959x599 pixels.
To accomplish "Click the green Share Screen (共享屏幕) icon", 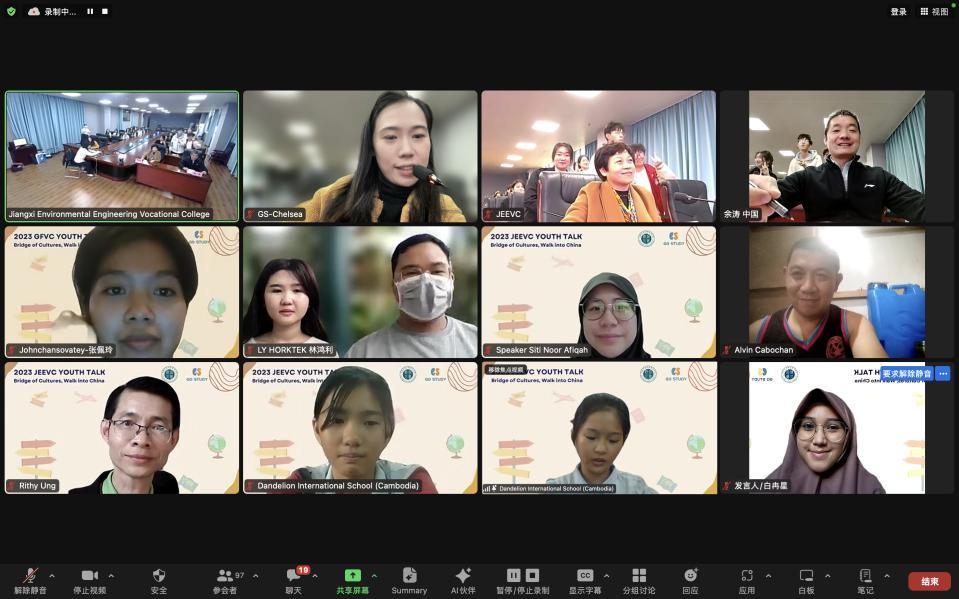I will point(352,576).
